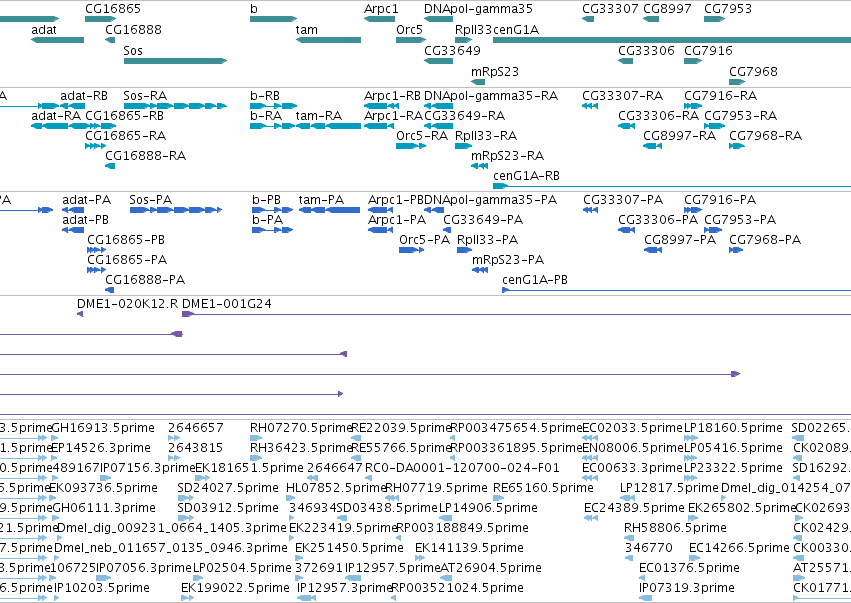Select the mRpS23-RA transcript label
This screenshot has height=603, width=851.
pos(507,156)
